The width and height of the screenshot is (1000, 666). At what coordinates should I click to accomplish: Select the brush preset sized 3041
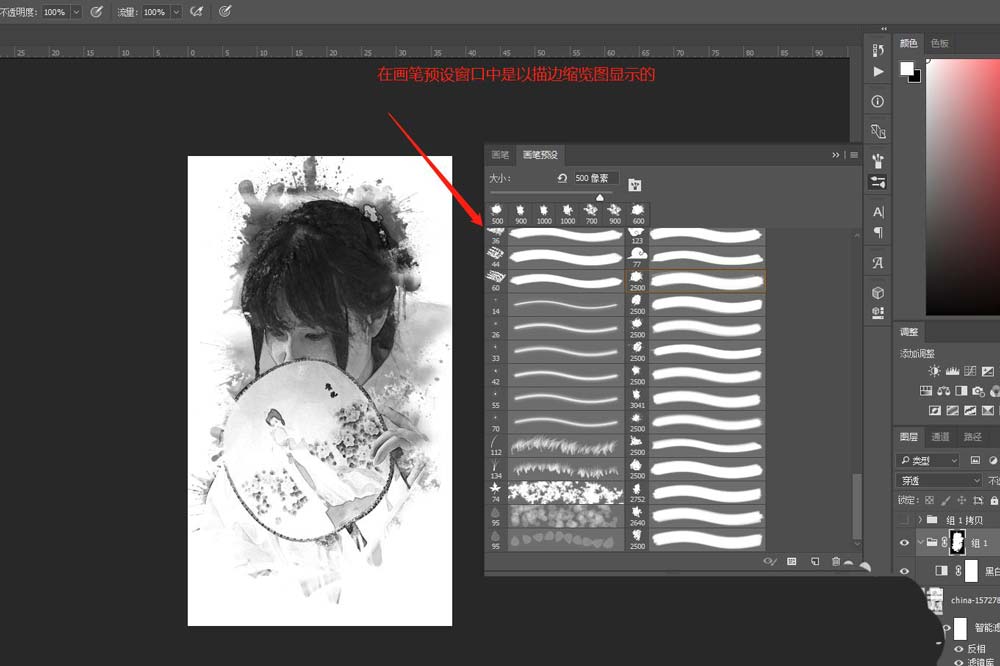tap(696, 399)
